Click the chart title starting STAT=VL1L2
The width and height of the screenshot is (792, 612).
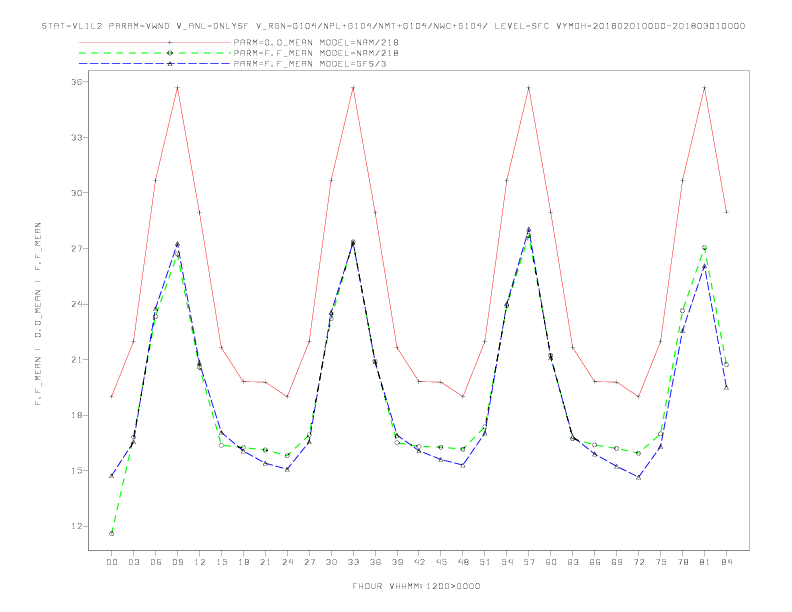click(393, 26)
